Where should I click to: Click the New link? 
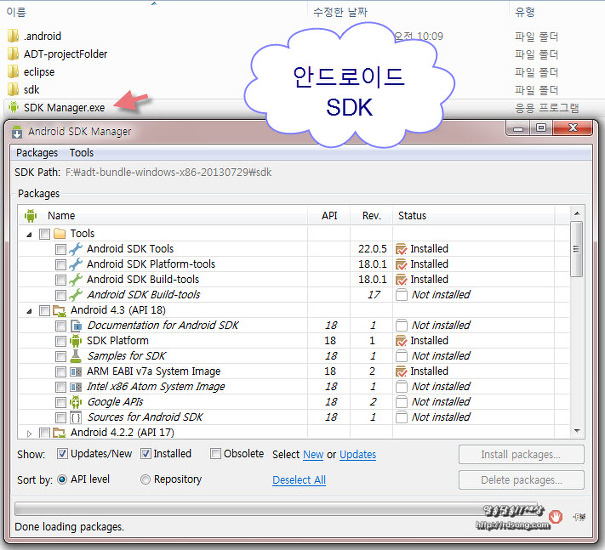(x=313, y=454)
